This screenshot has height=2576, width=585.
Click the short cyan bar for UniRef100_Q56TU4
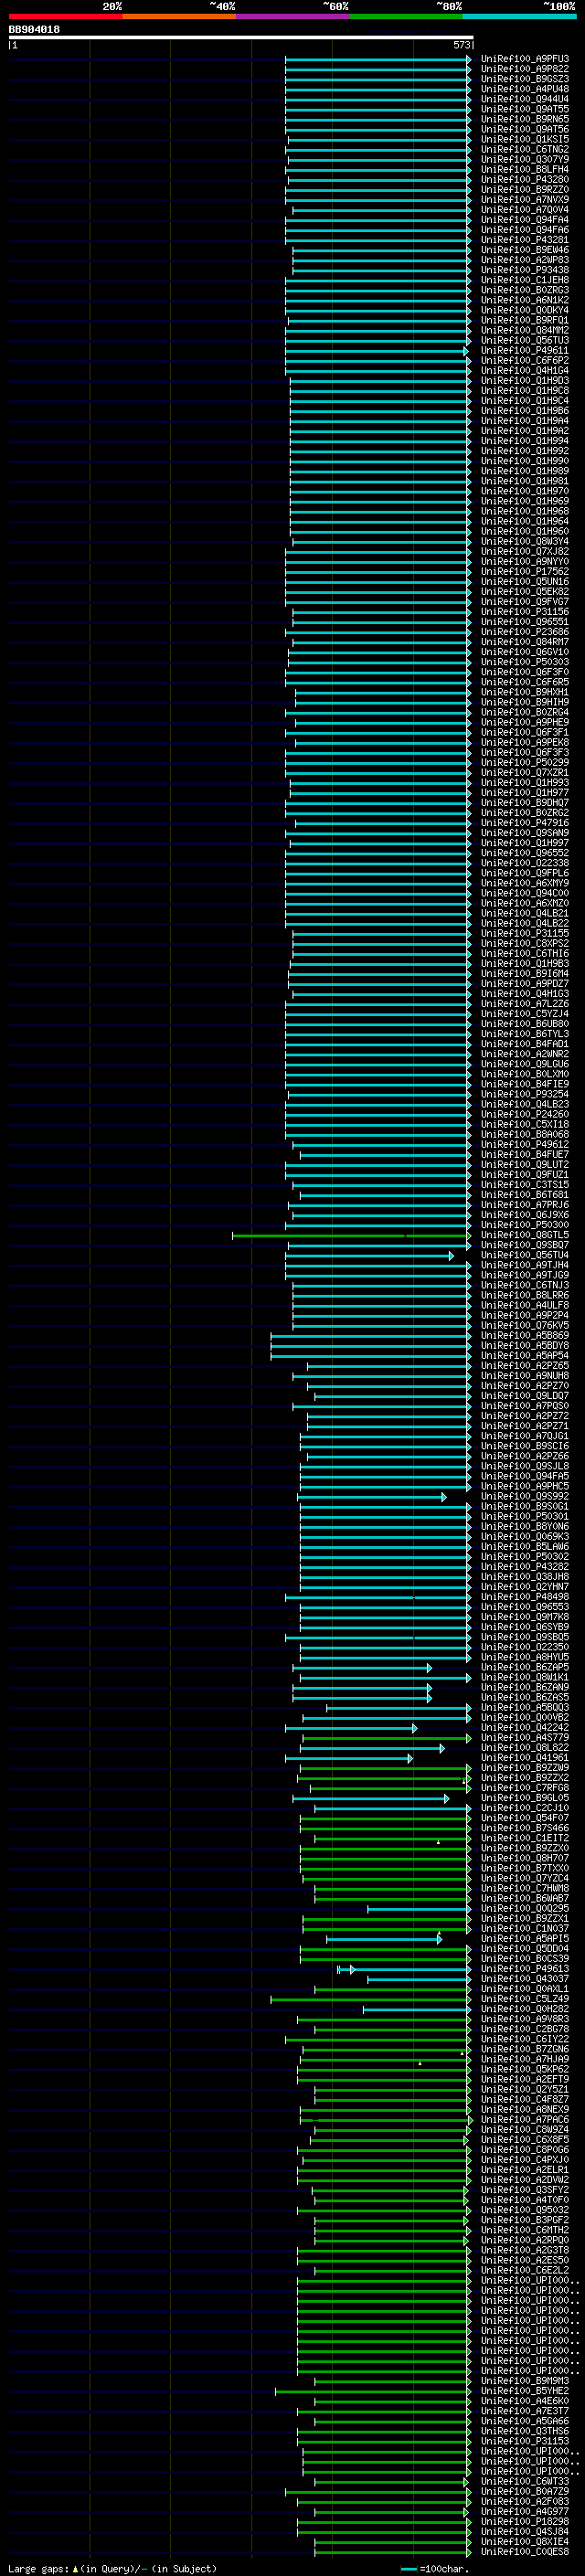coord(369,1256)
